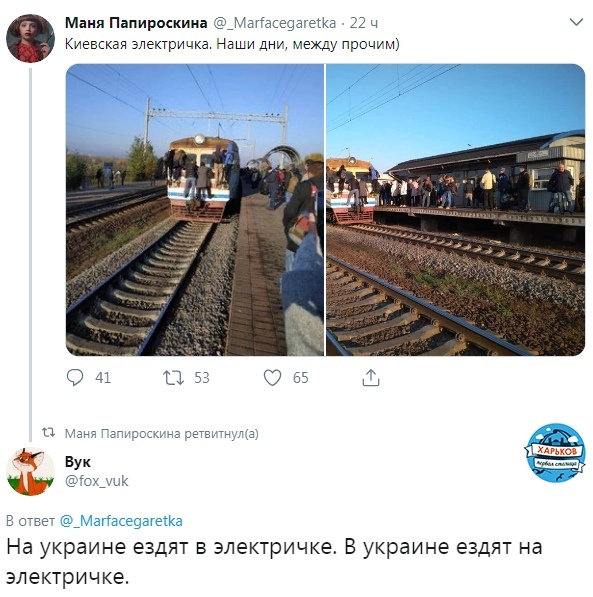Open the left train photo
The width and height of the screenshot is (593, 597).
pyautogui.click(x=195, y=210)
